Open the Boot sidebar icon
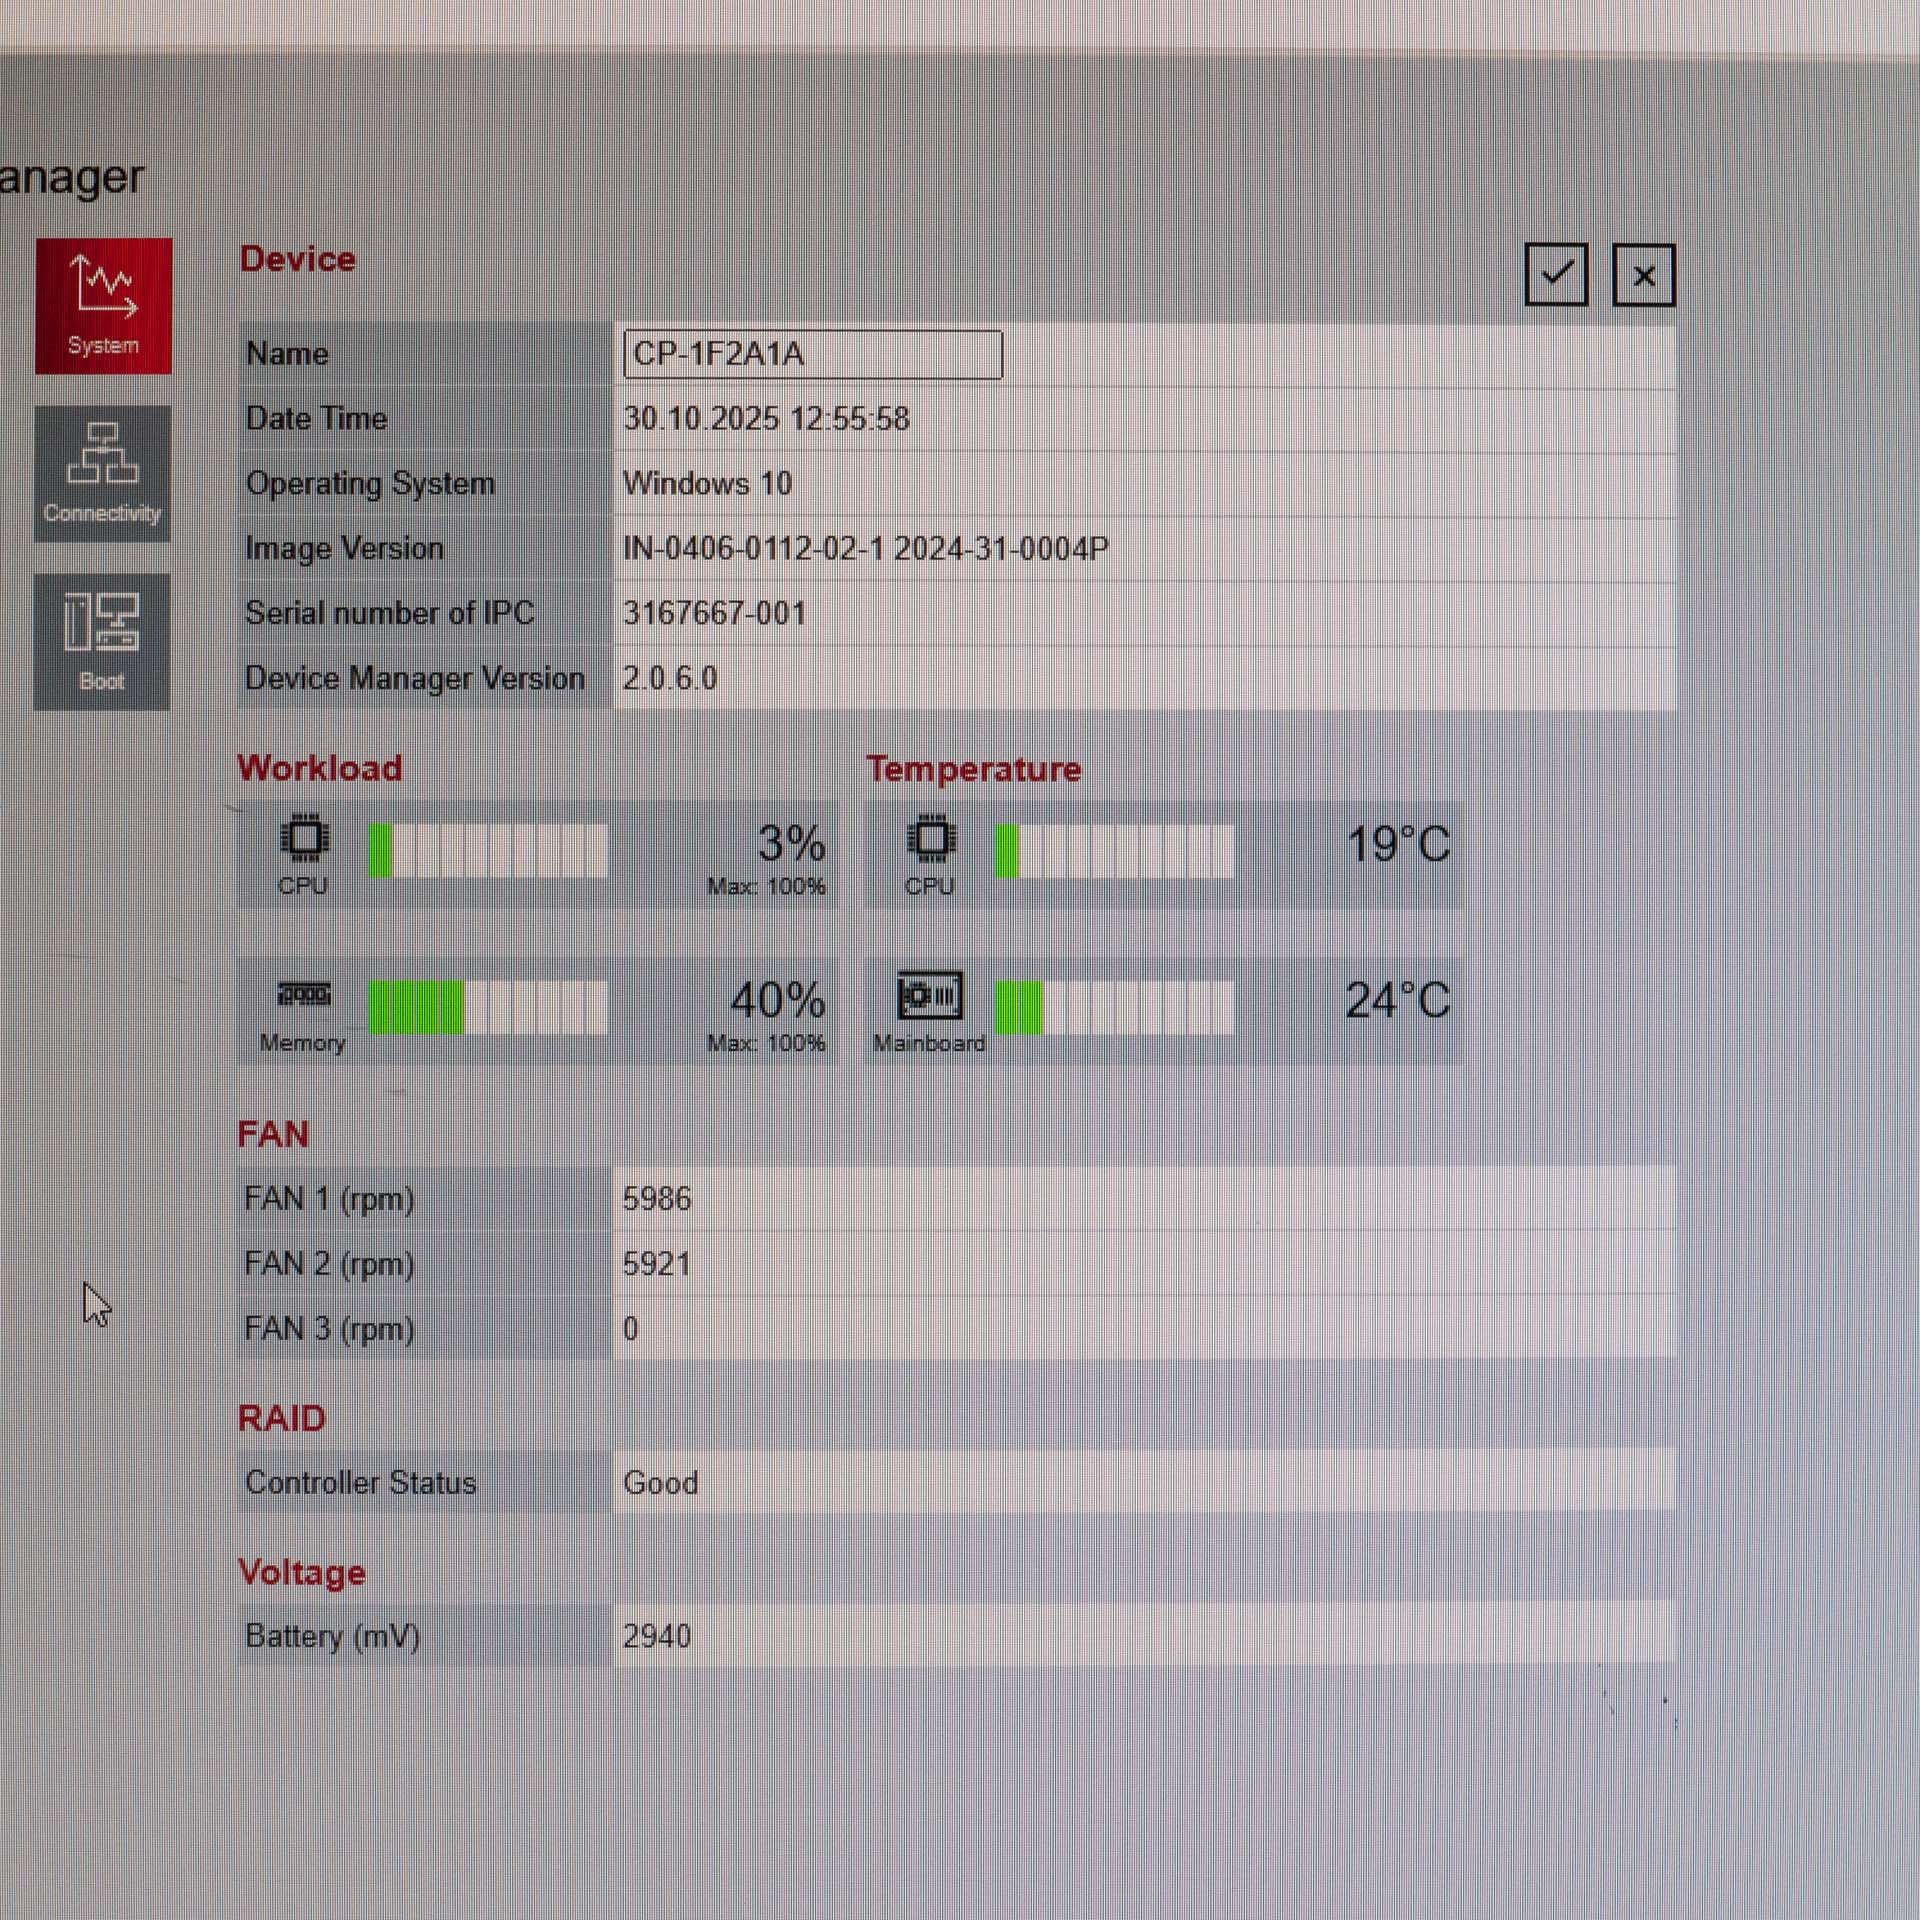The height and width of the screenshot is (1920, 1920). pyautogui.click(x=101, y=641)
